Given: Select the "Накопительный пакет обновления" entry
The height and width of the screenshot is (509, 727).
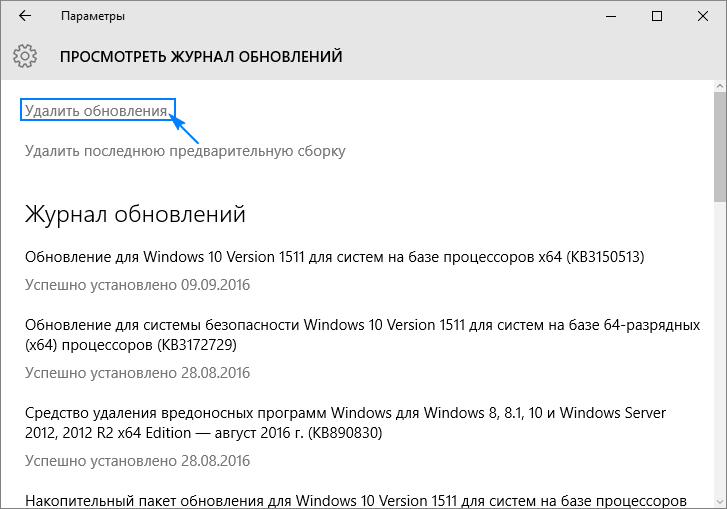Looking at the screenshot, I should [355, 499].
